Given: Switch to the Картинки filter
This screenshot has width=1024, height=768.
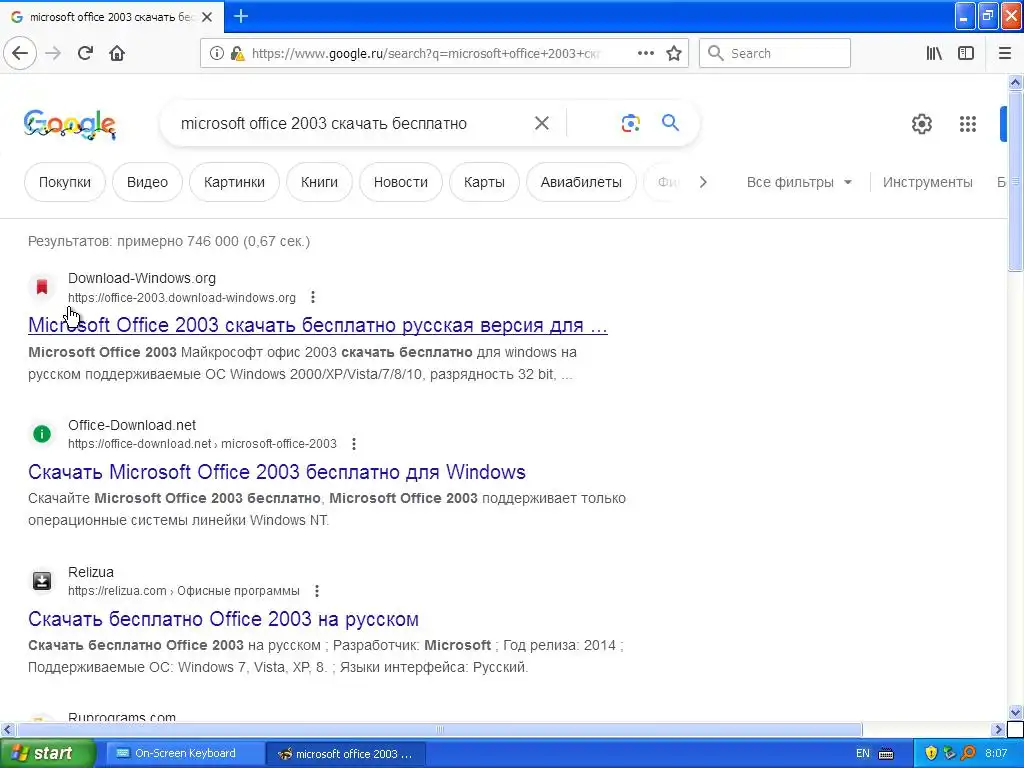Looking at the screenshot, I should click(234, 182).
